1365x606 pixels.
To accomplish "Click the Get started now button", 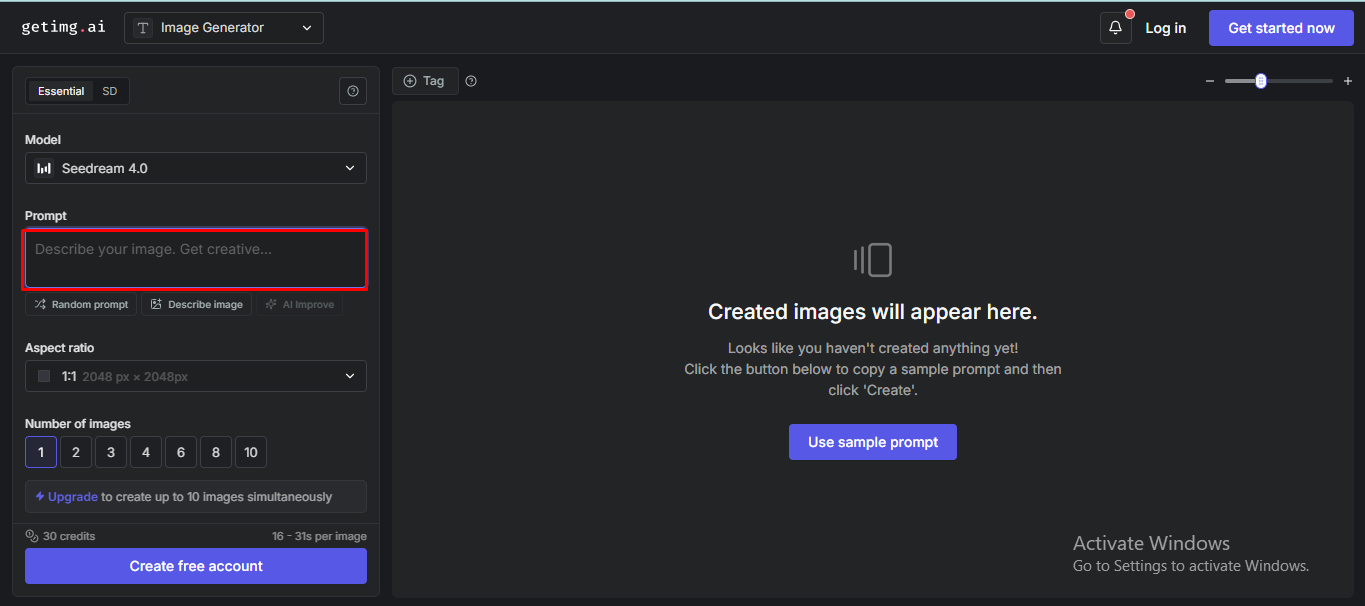I will pos(1281,28).
